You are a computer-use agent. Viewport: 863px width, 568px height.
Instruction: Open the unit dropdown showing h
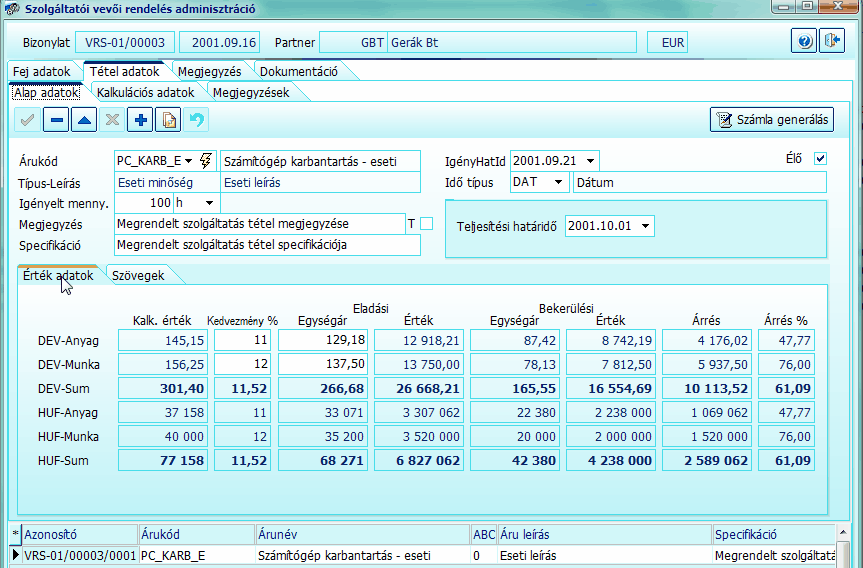click(x=209, y=203)
